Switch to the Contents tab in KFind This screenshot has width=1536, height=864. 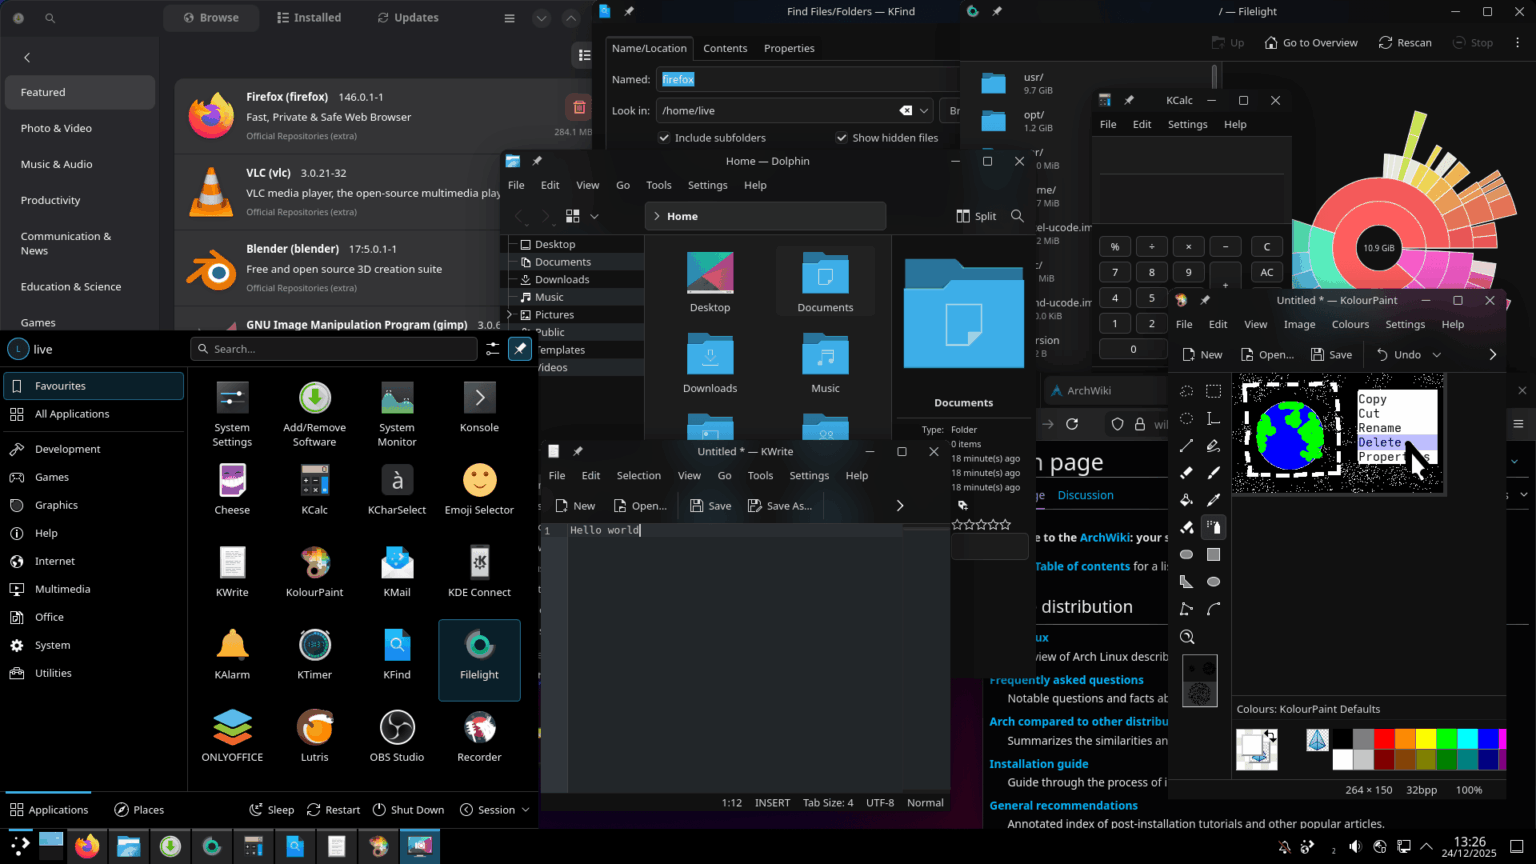[x=725, y=48]
